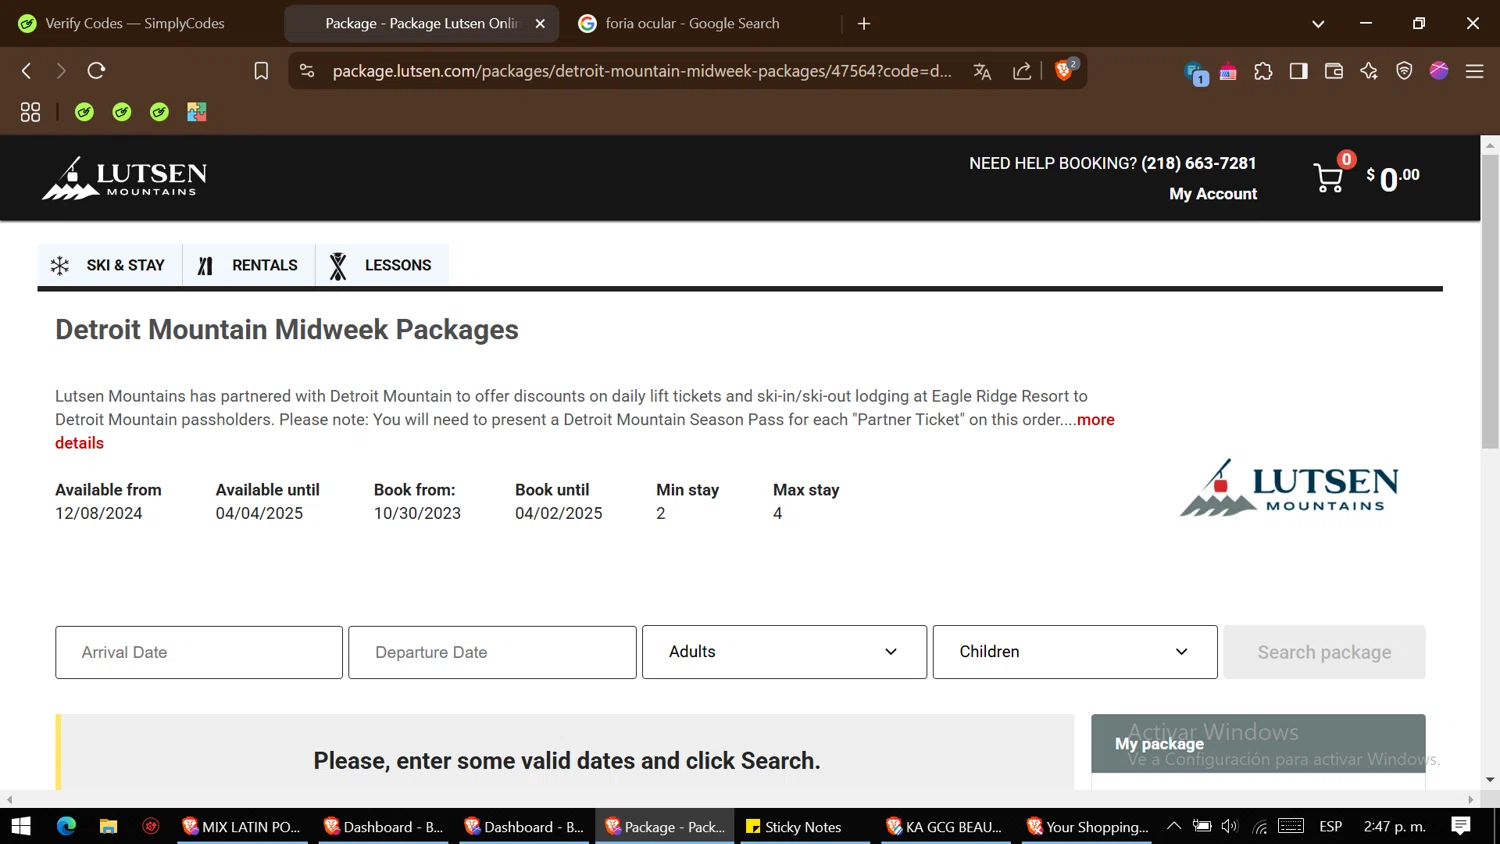This screenshot has height=844, width=1500.
Task: Open the purple profile avatar icon
Action: 1439,70
